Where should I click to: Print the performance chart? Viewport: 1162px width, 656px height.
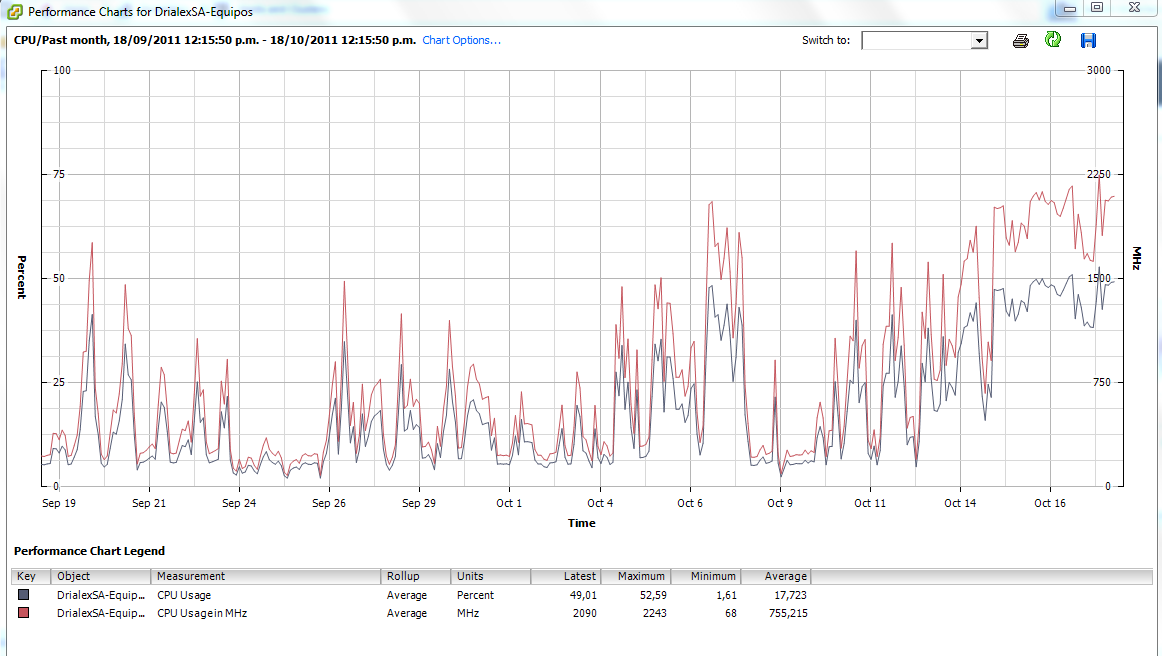[1020, 41]
